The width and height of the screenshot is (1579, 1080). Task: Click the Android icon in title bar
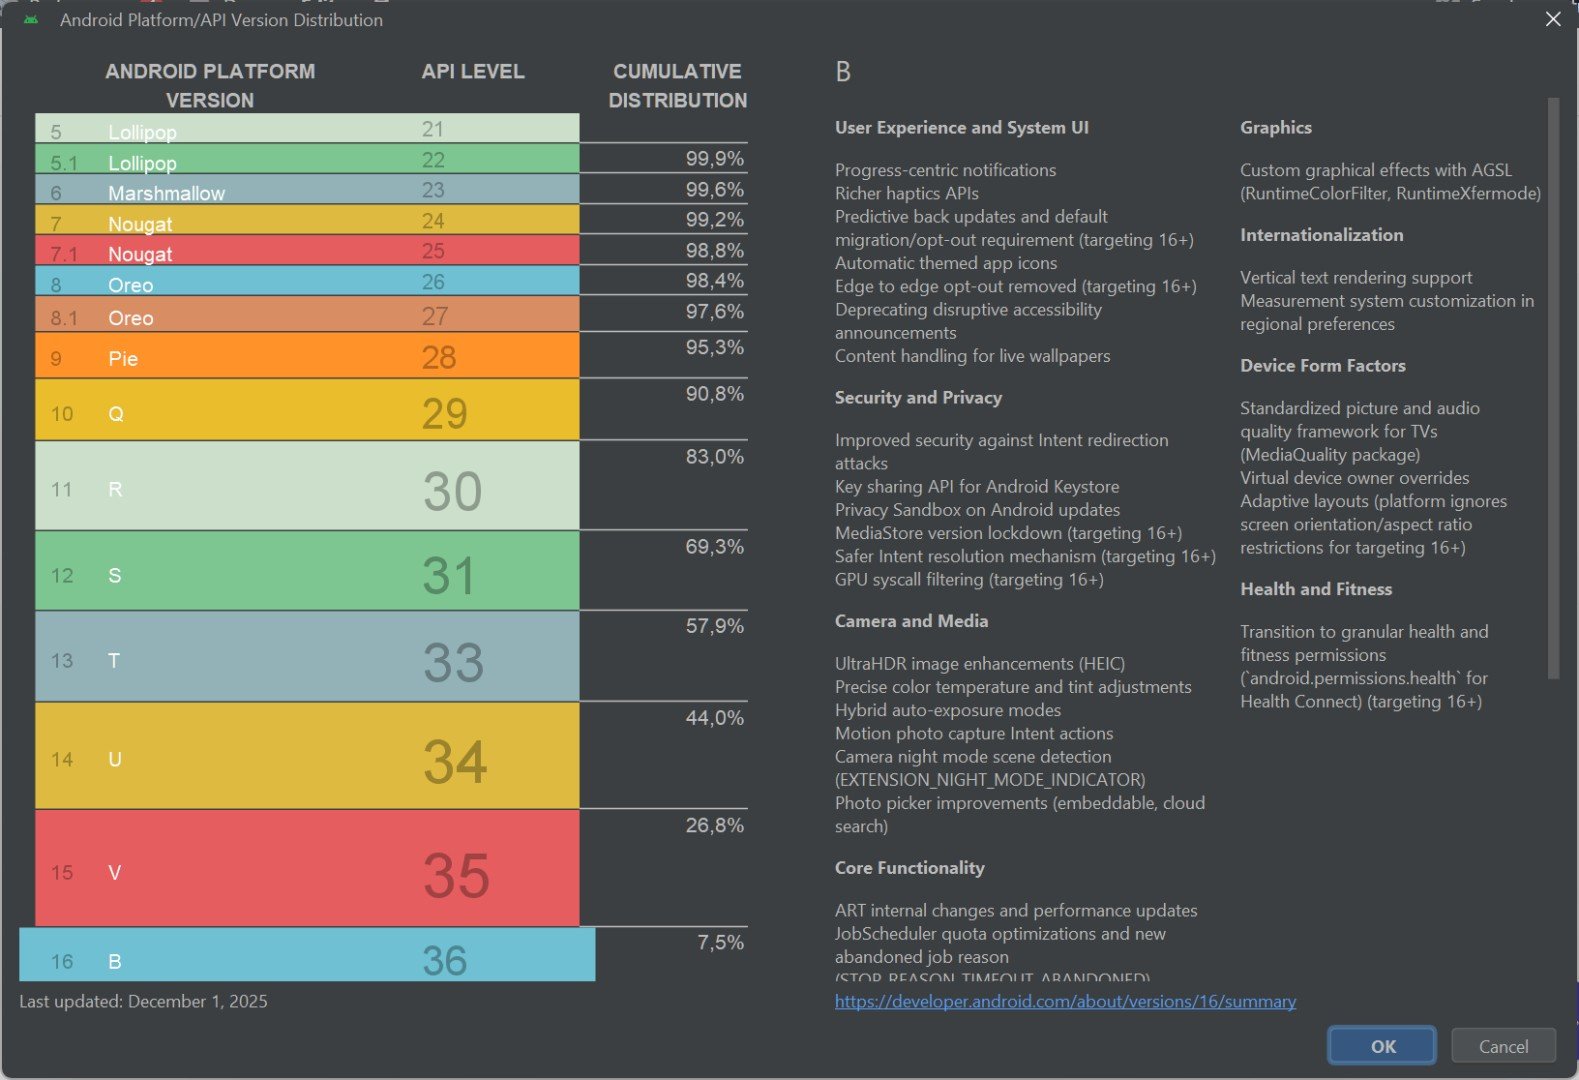coord(31,19)
